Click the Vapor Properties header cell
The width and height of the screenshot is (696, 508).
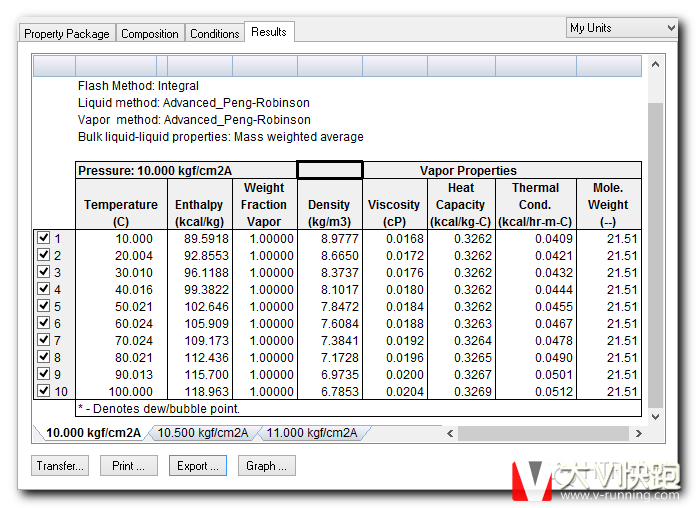click(502, 170)
